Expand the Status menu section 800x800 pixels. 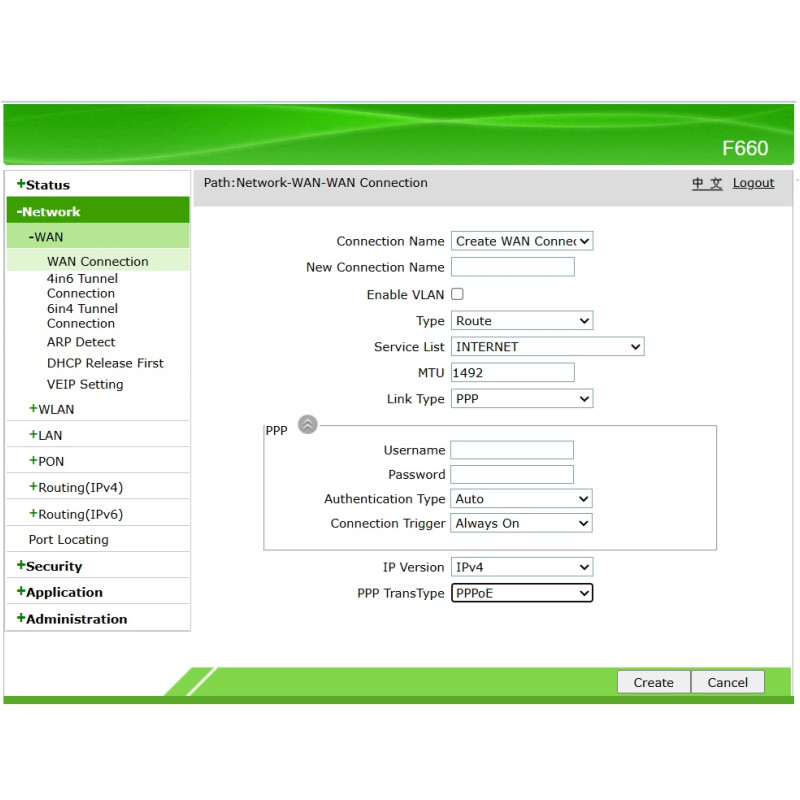coord(47,185)
